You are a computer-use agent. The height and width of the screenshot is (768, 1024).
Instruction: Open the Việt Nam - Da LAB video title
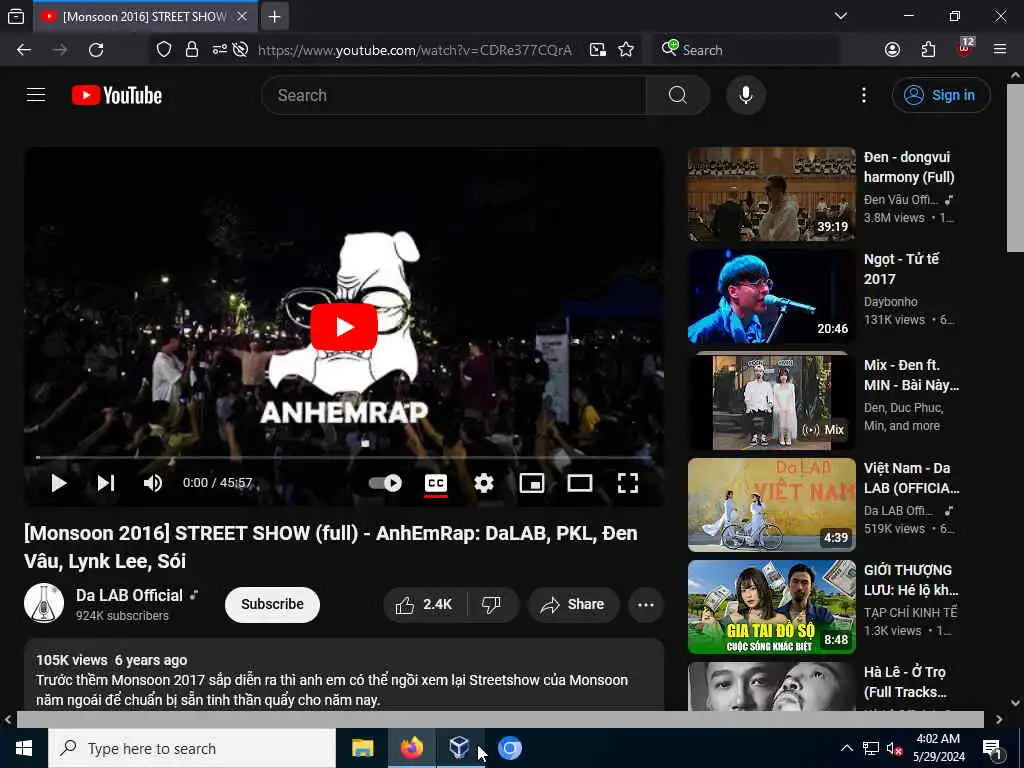coord(912,478)
